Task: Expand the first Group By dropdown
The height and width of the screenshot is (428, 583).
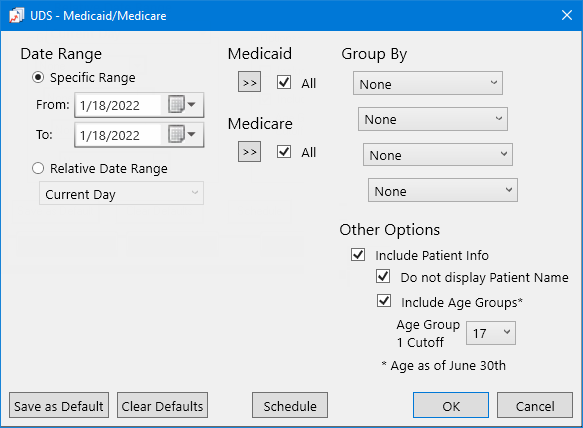Action: [x=428, y=83]
